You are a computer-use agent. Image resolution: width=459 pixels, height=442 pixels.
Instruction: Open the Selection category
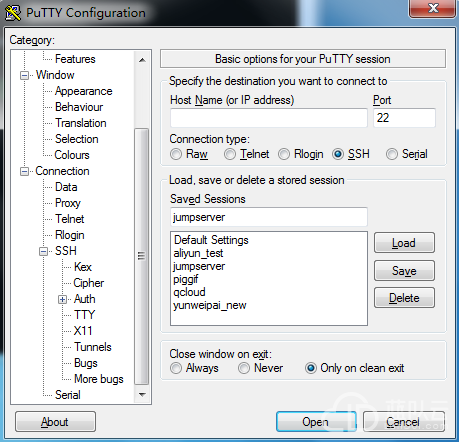[x=77, y=139]
